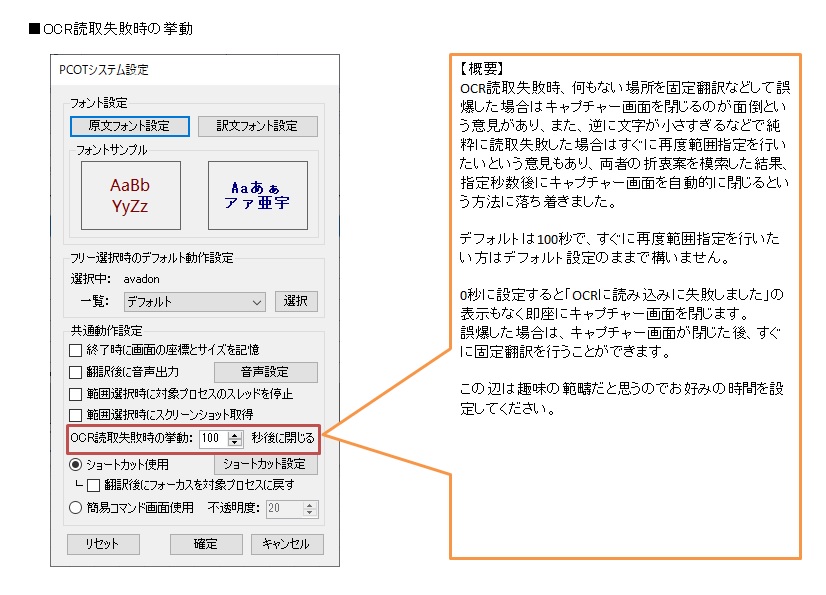826x595 pixels.
Task: Click the リセット button
Action: [103, 544]
